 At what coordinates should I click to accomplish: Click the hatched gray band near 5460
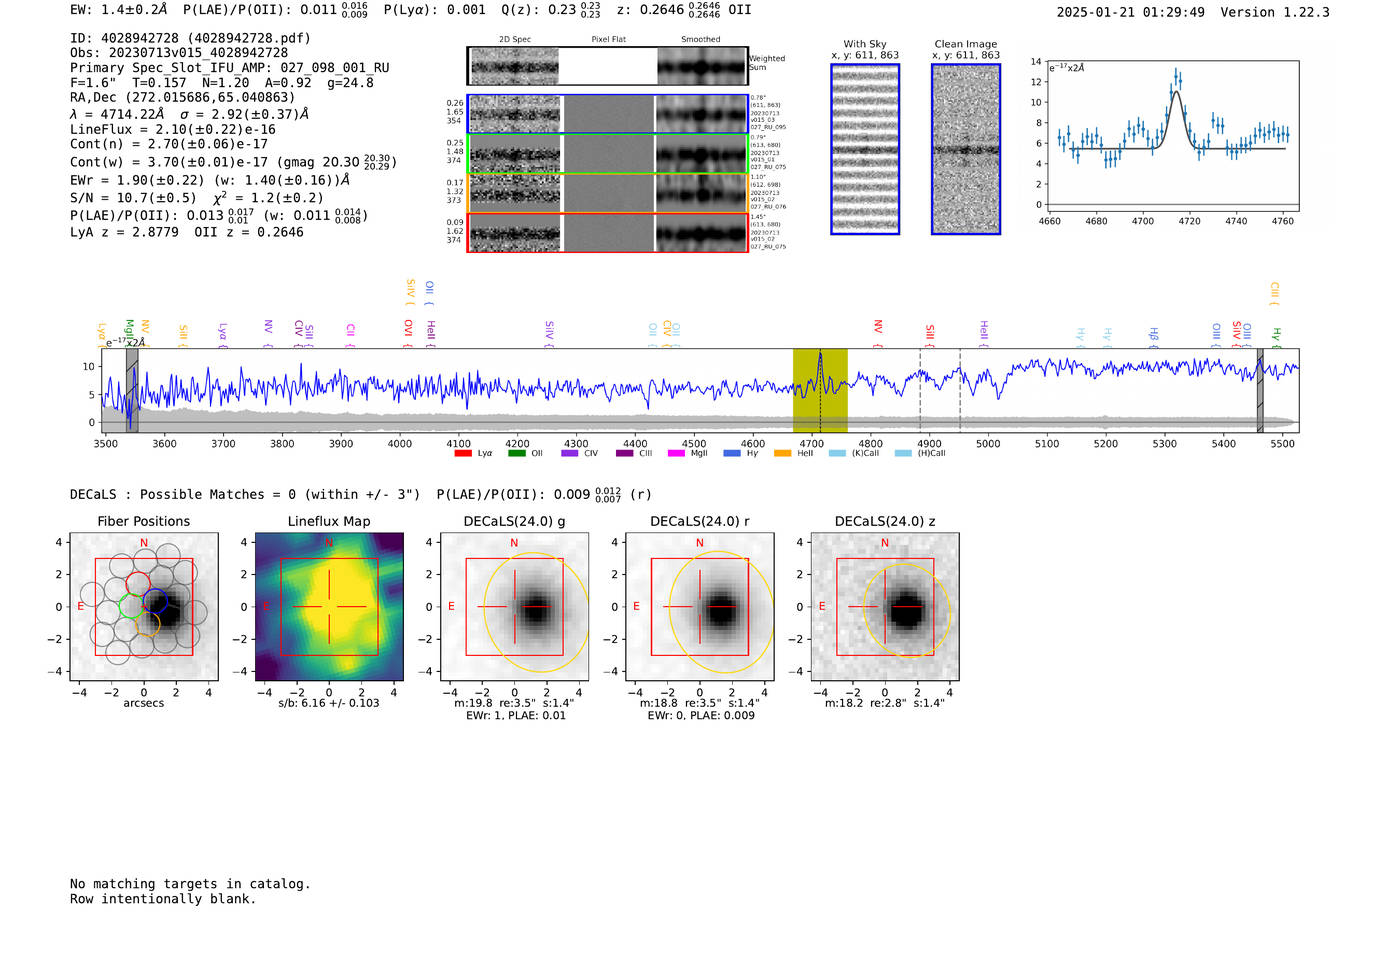tap(1260, 390)
